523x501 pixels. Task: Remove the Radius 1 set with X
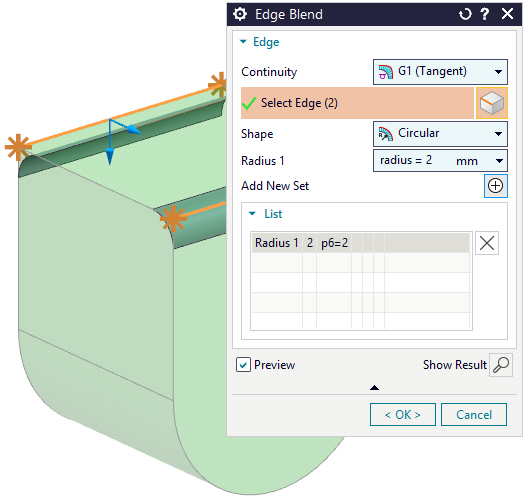[487, 243]
